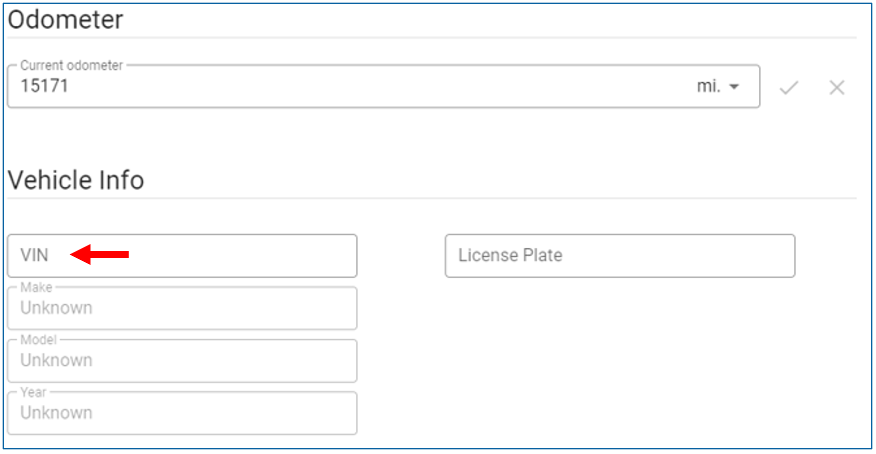The image size is (876, 454).
Task: Click the Odometer section heading
Action: pos(65,20)
